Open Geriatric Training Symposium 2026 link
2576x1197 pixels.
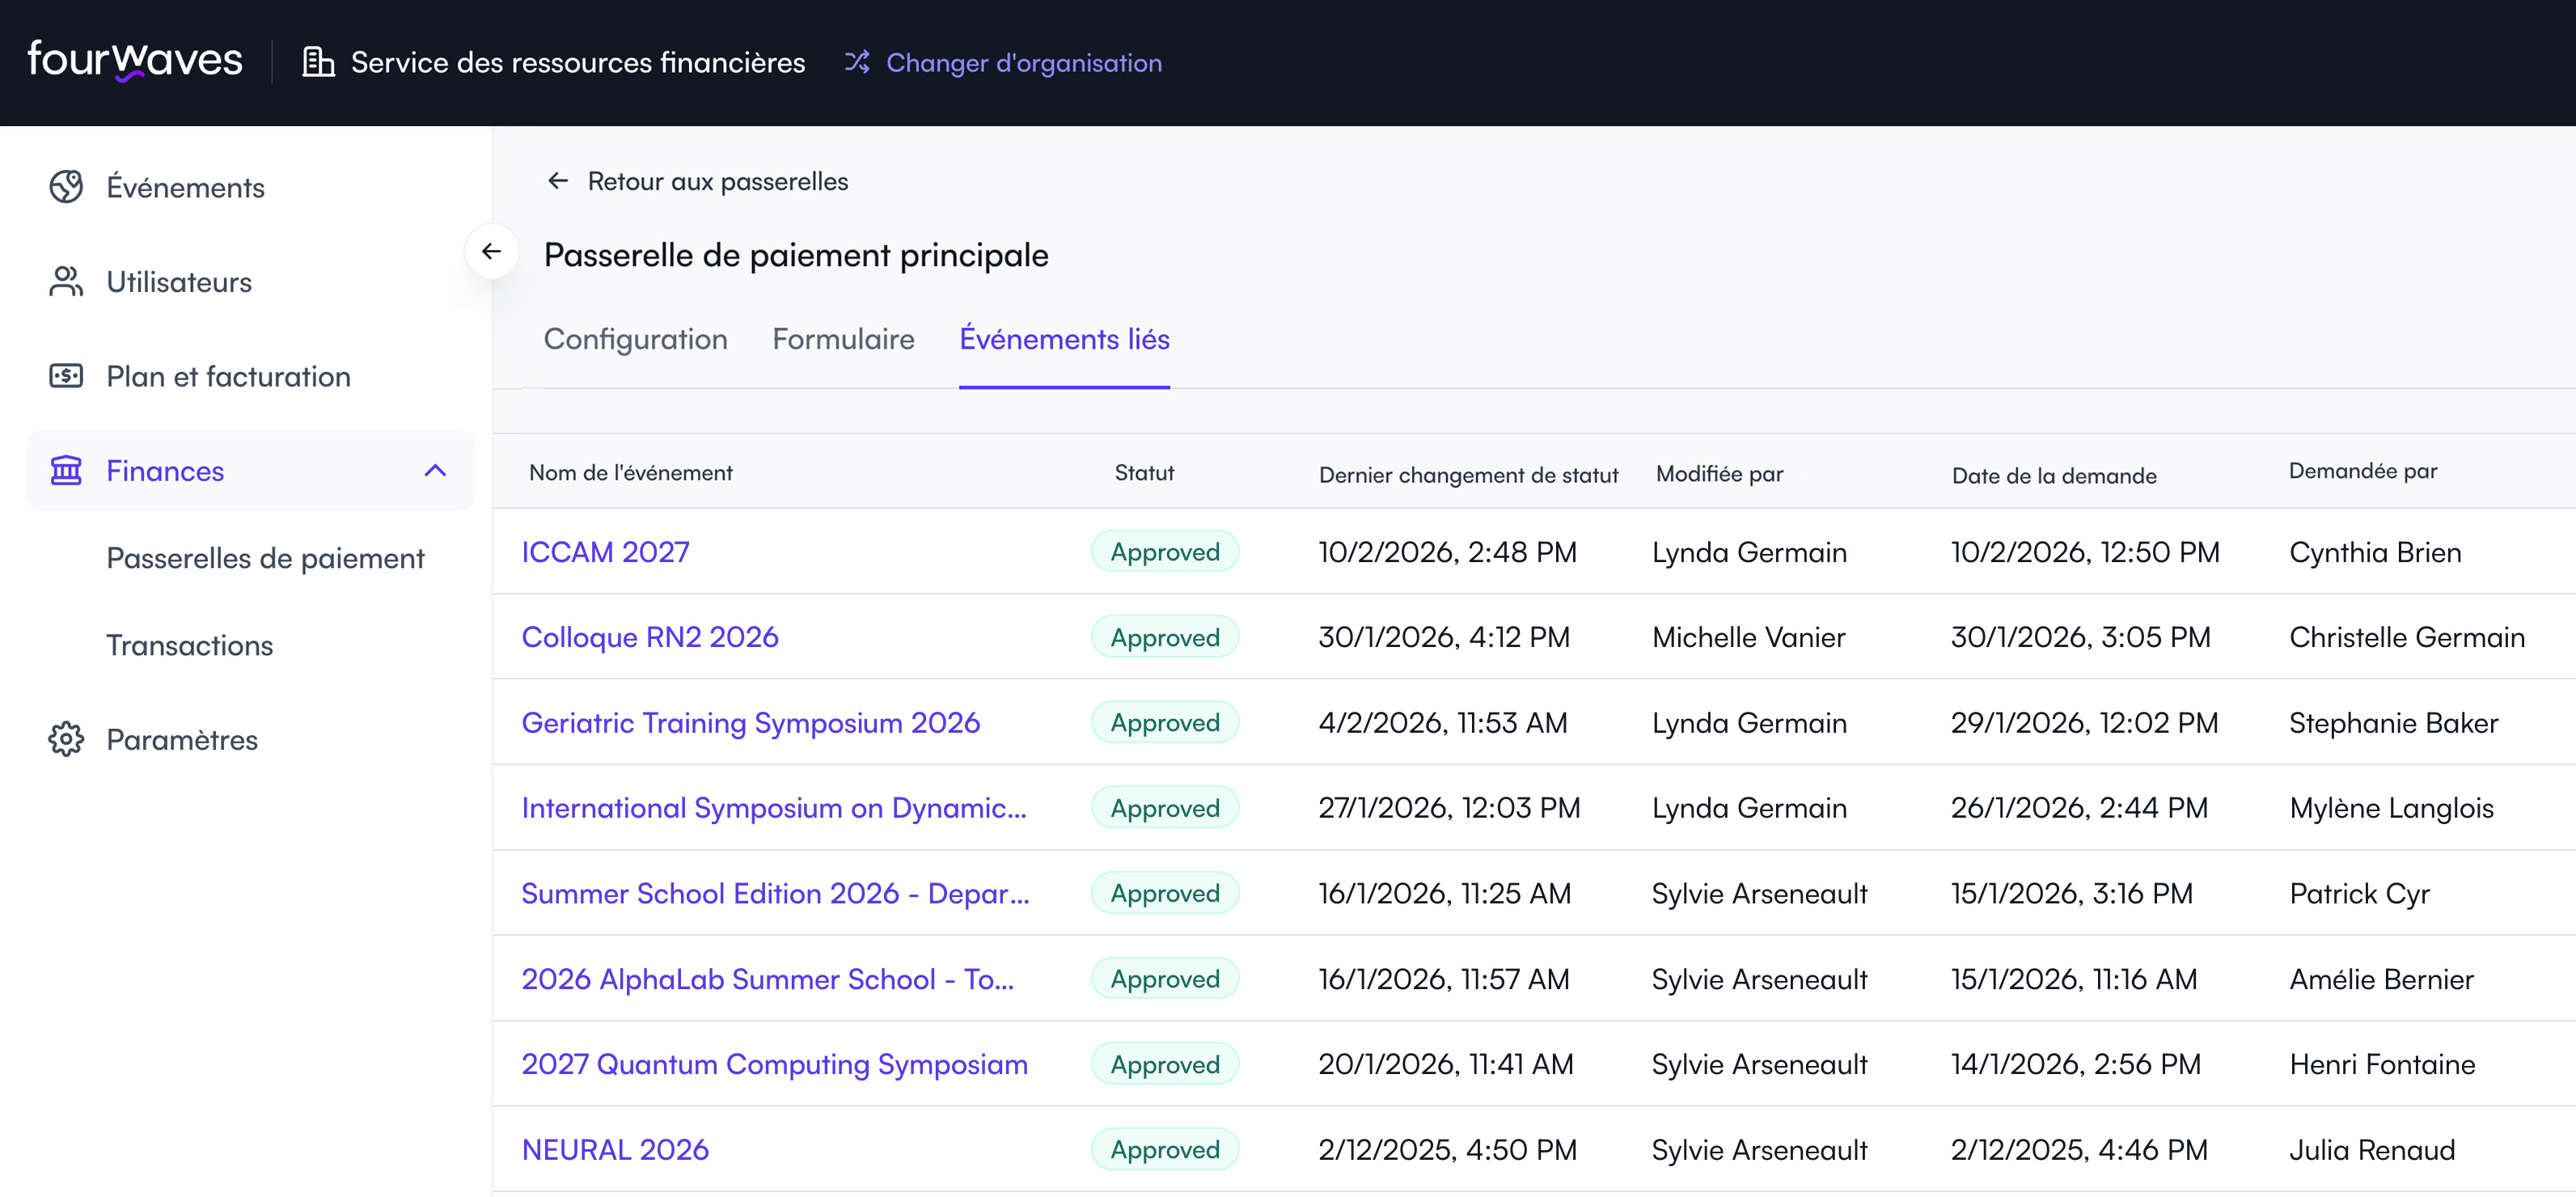tap(750, 722)
